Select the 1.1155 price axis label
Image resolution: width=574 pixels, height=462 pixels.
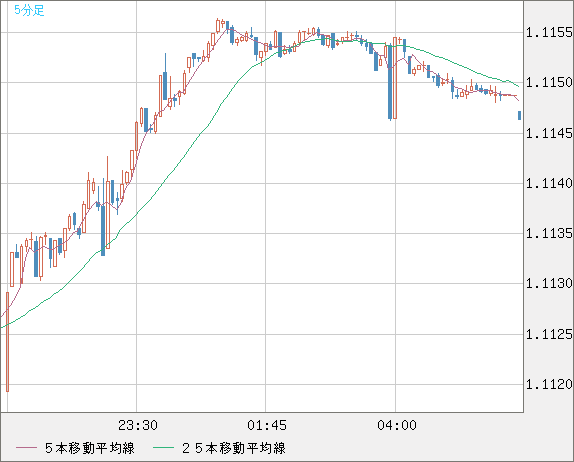click(x=549, y=33)
